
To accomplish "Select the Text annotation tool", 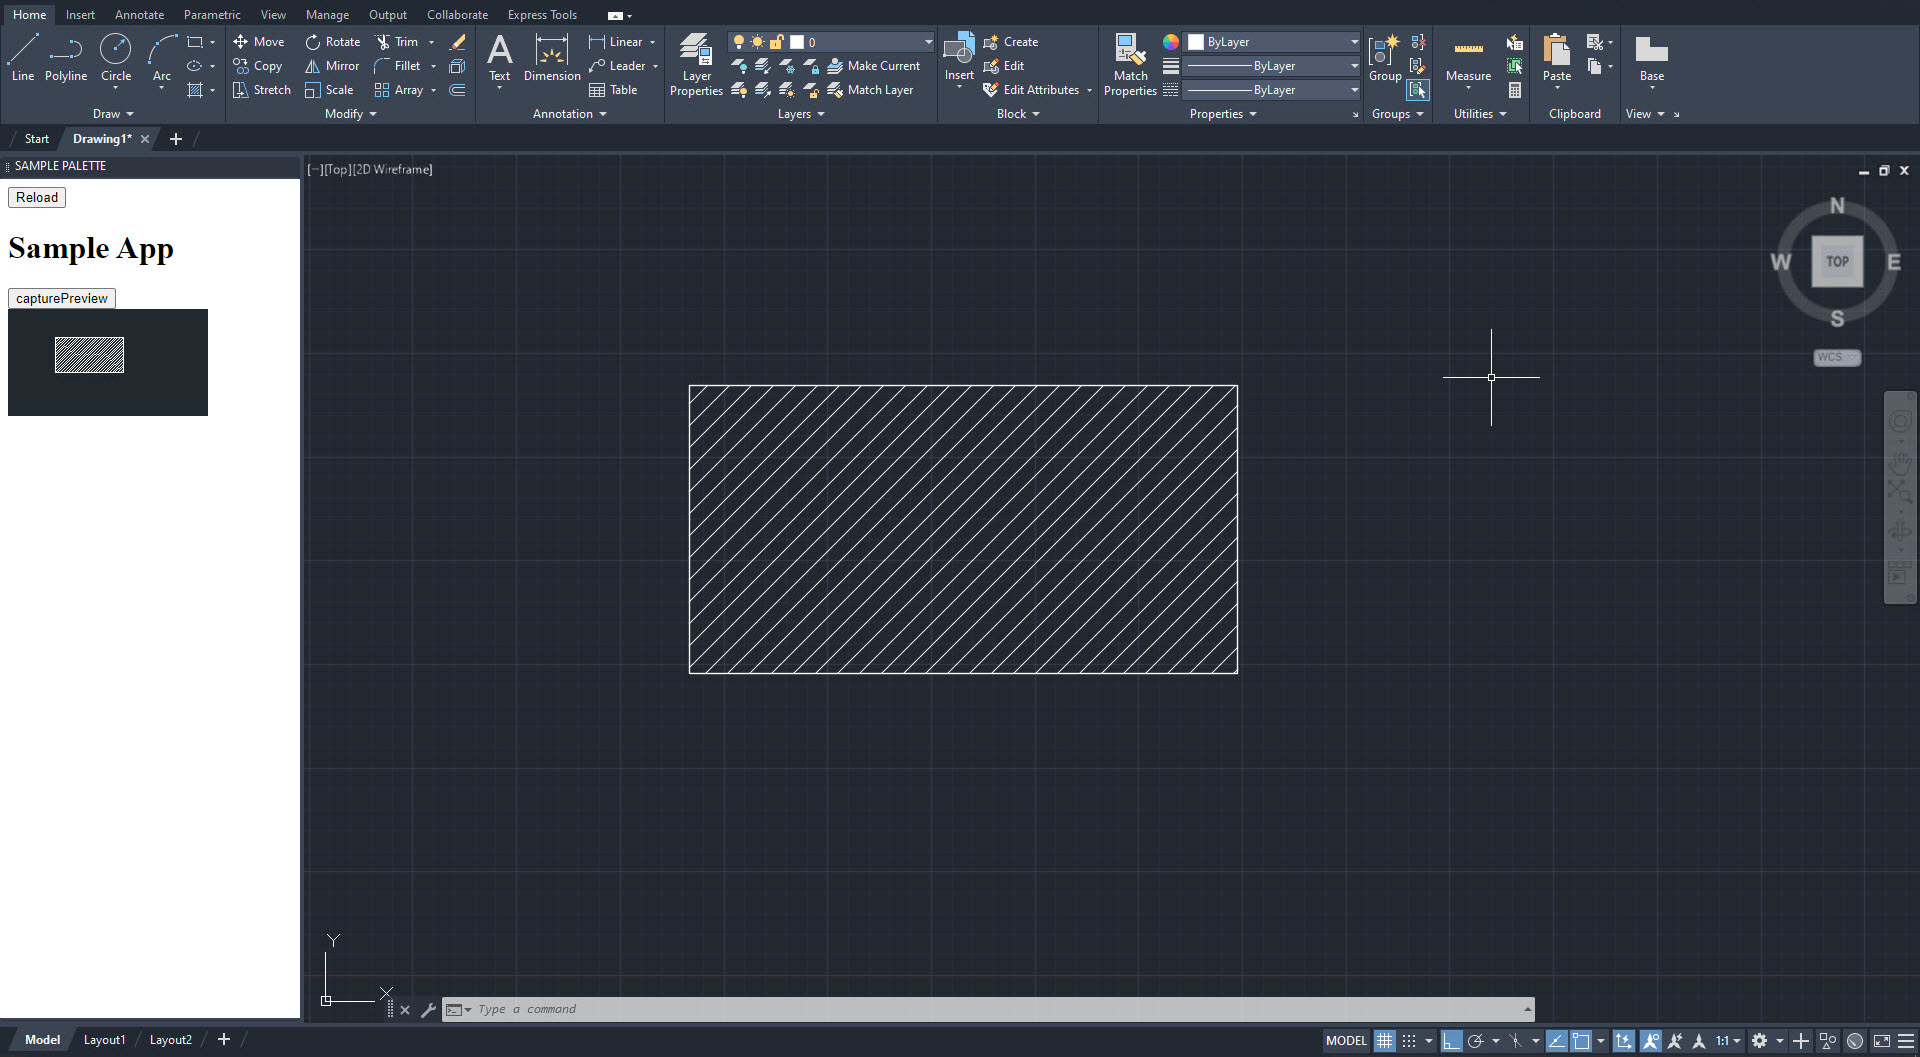I will point(499,57).
